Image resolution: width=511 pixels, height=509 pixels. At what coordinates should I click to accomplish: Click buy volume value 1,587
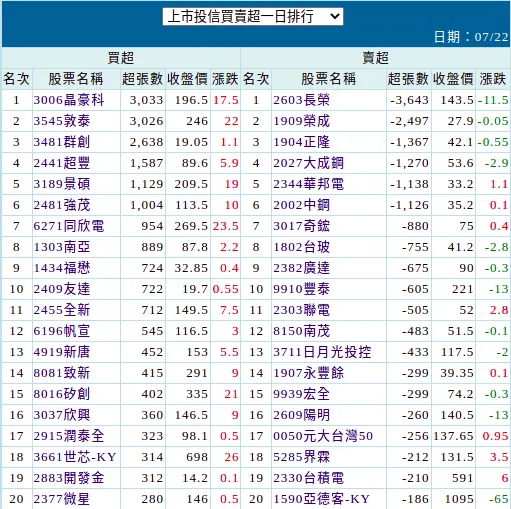pos(147,163)
